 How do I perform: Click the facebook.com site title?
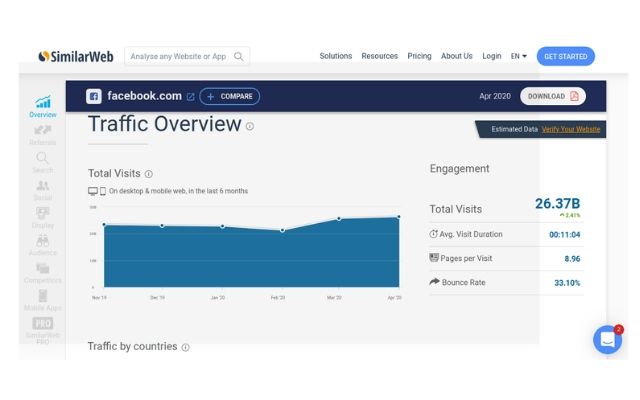pos(144,96)
